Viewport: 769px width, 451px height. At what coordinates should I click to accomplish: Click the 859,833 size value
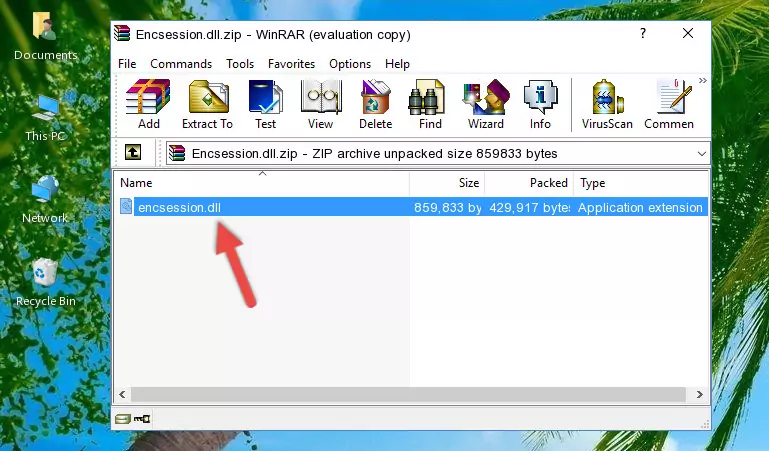point(447,207)
